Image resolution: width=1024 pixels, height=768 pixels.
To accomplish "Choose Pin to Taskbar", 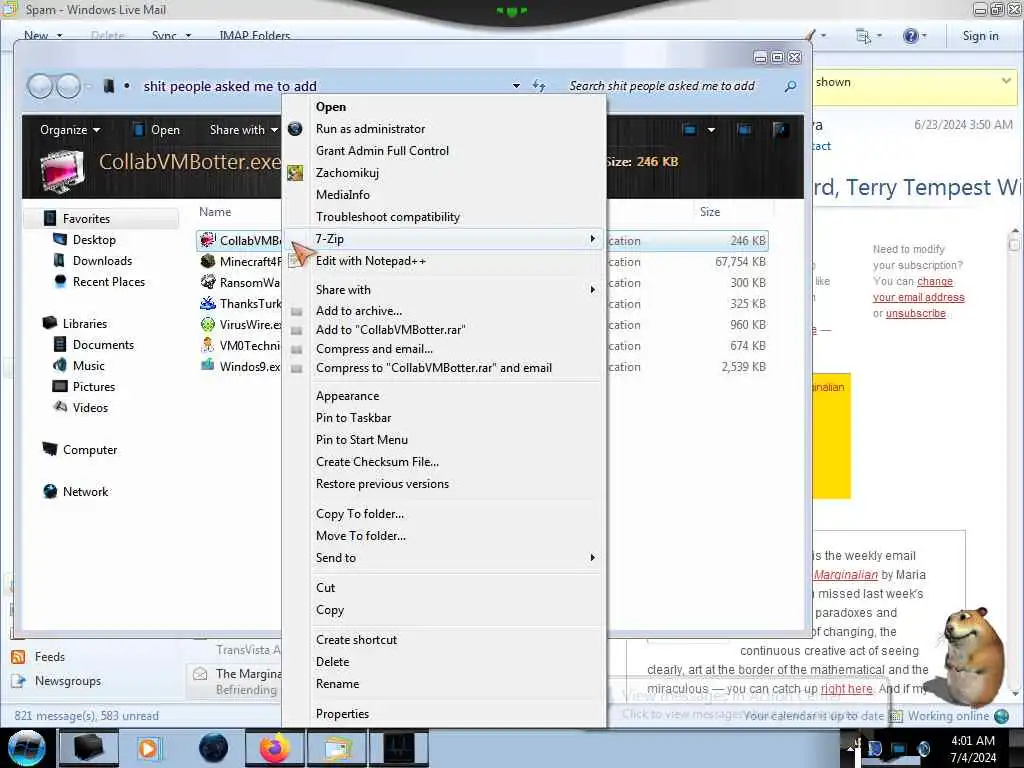I will (354, 418).
